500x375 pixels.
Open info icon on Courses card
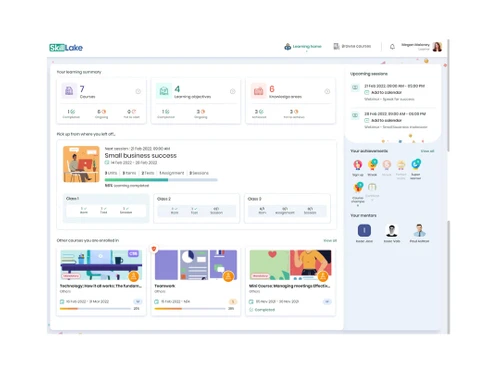click(138, 91)
